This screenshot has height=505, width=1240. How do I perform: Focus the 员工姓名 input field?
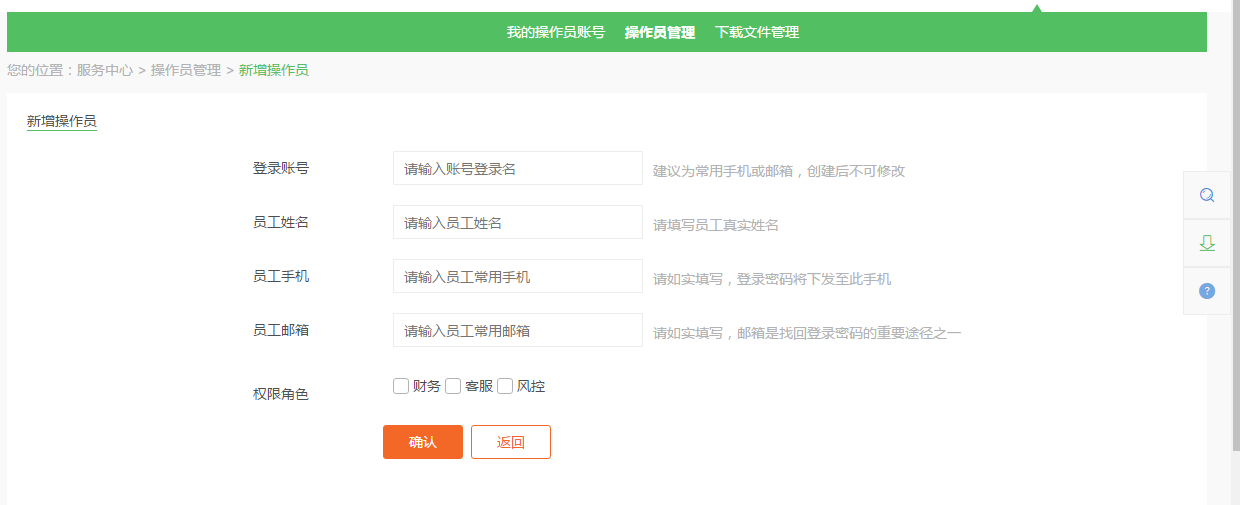[518, 222]
